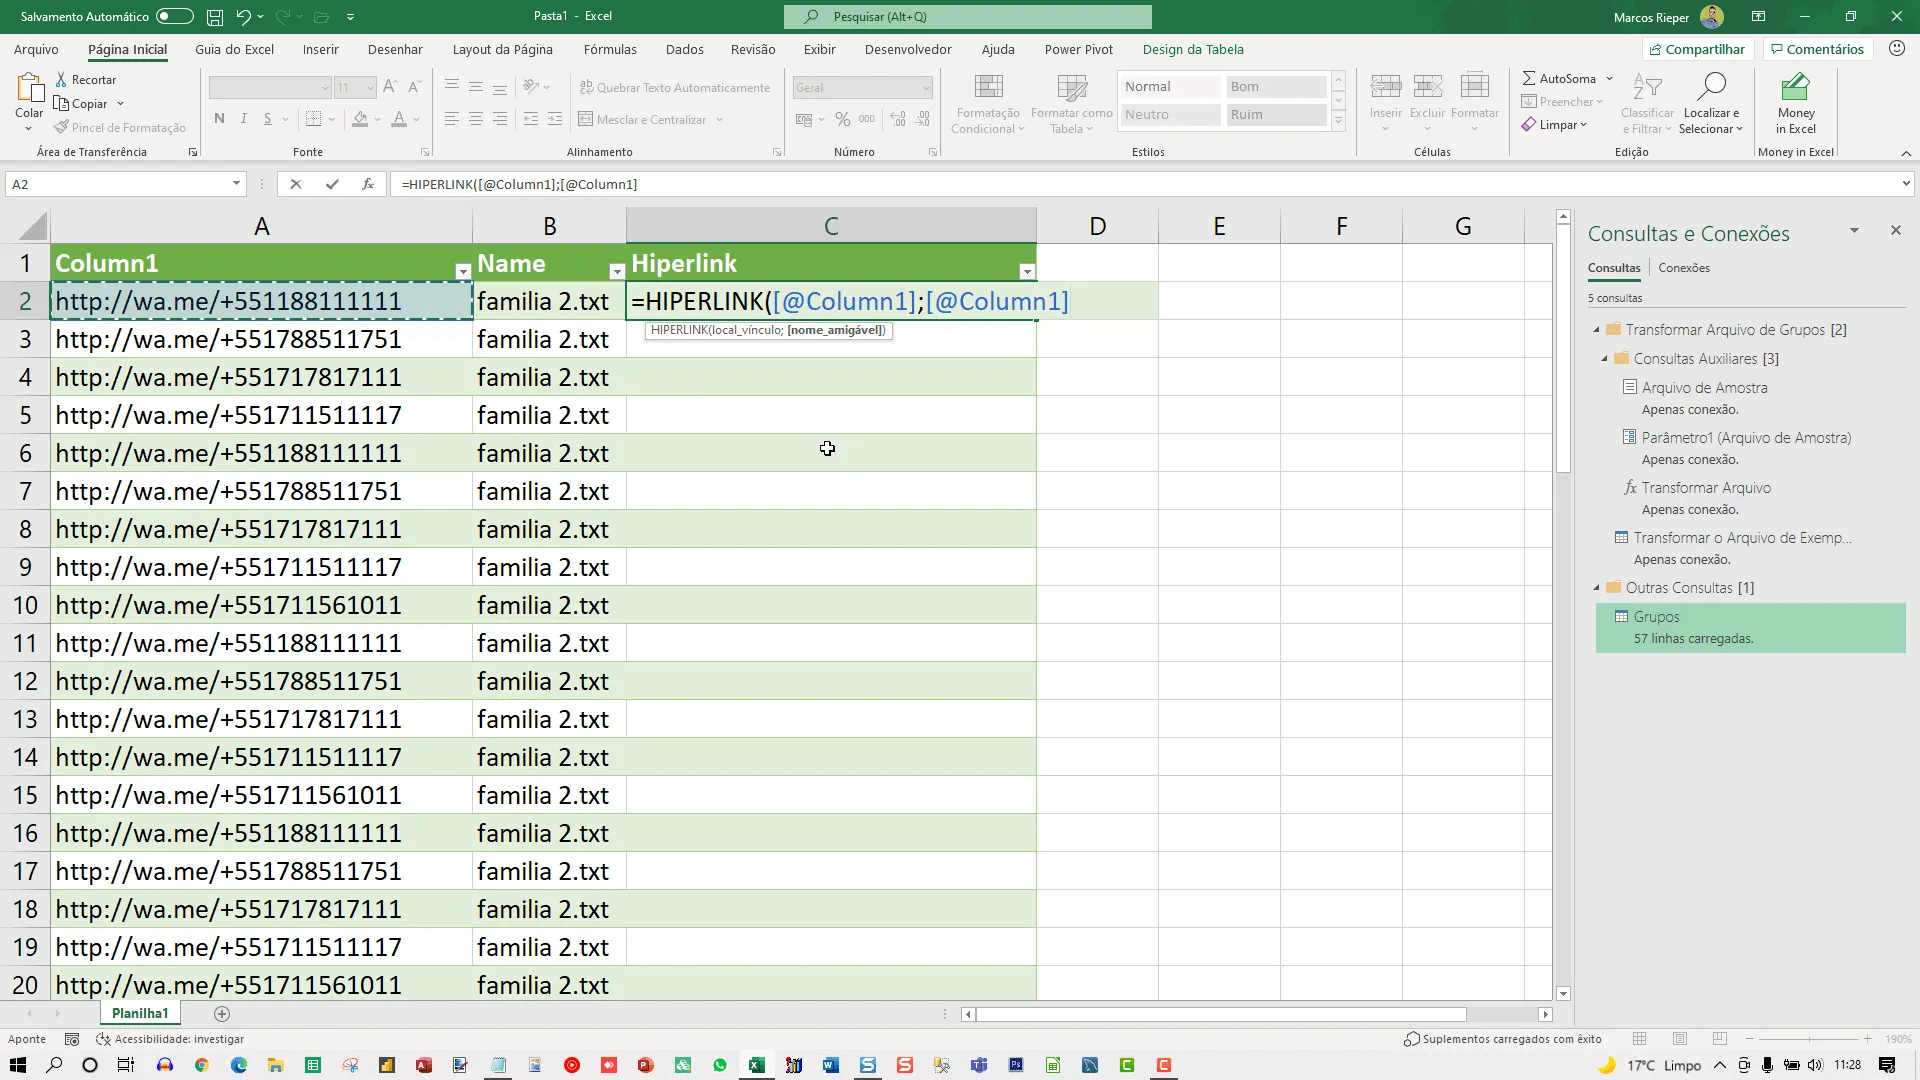Open the insert function fx icon

368,184
